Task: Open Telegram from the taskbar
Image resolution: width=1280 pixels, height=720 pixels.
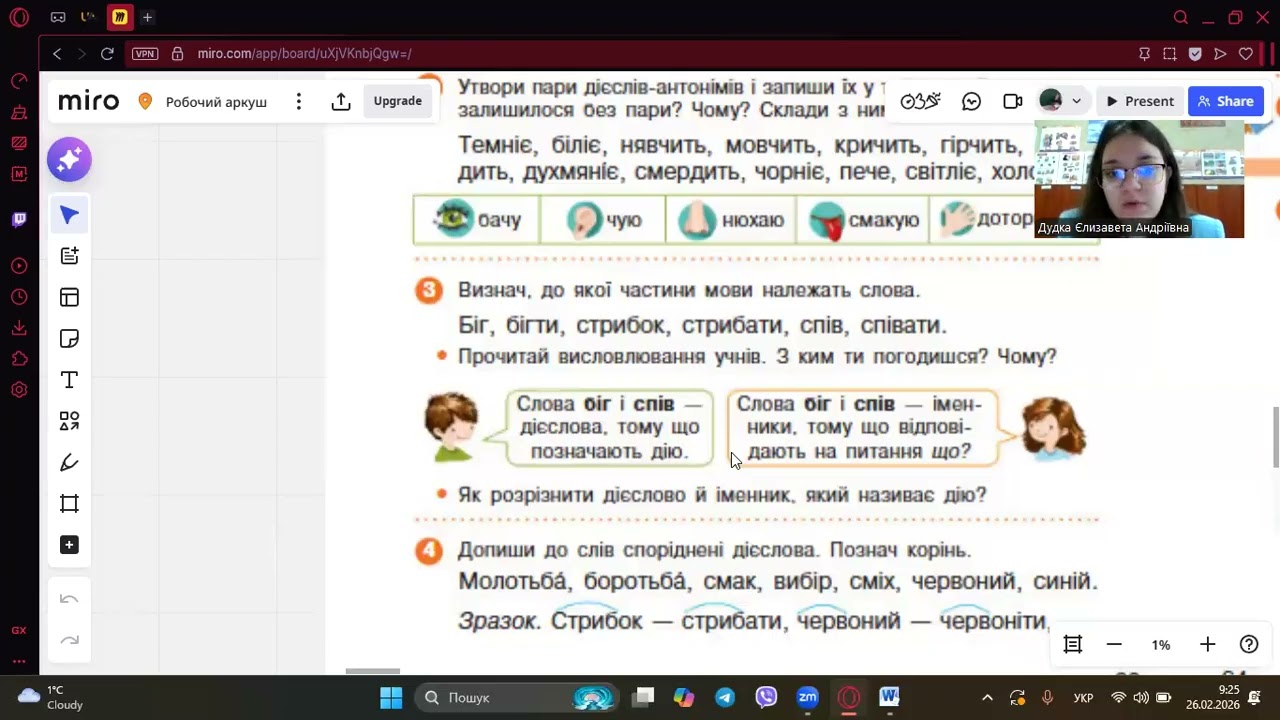Action: (x=725, y=698)
